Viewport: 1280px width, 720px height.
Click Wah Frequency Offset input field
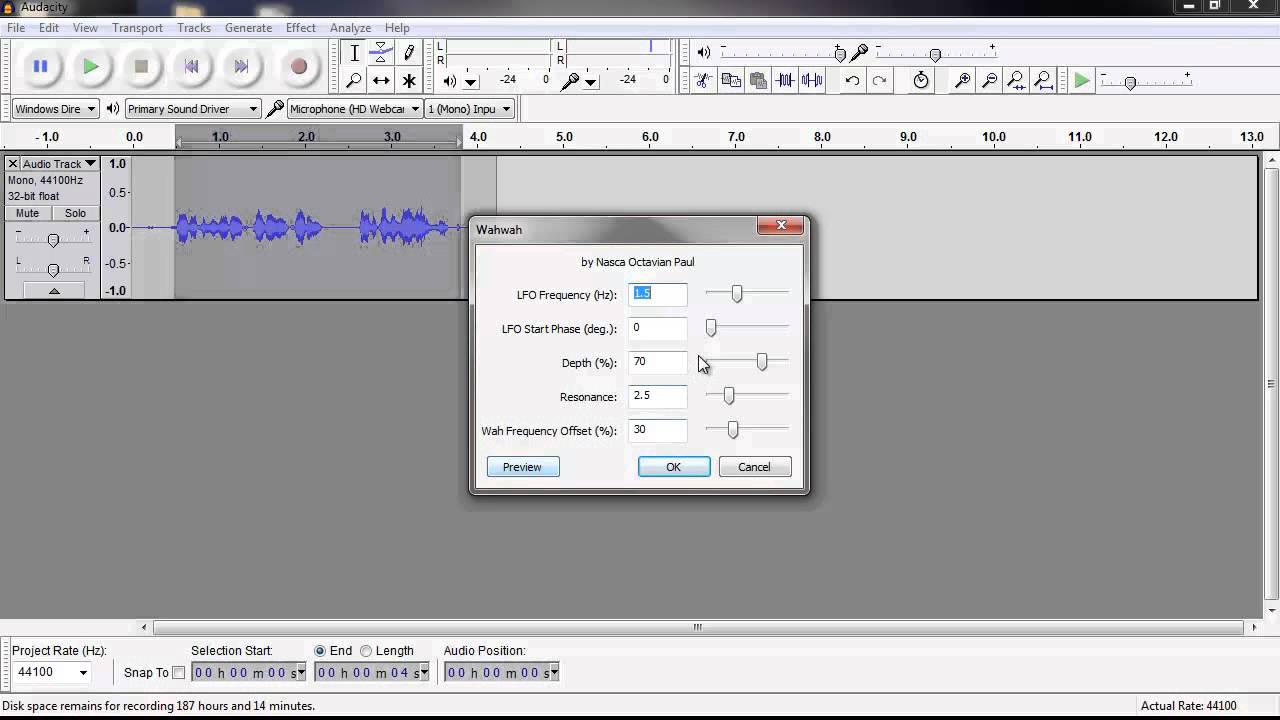coord(658,430)
